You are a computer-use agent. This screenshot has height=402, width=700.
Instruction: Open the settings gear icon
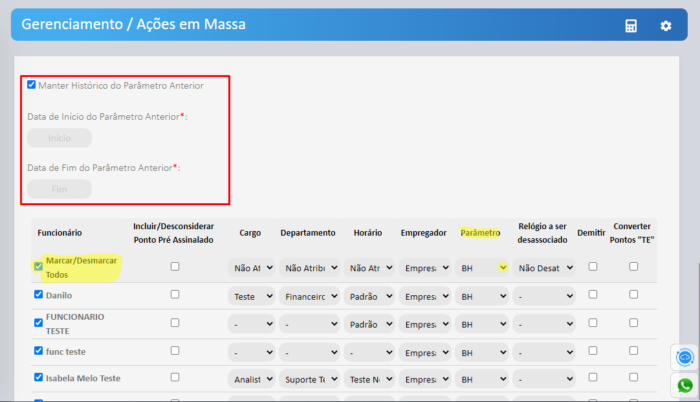[666, 25]
